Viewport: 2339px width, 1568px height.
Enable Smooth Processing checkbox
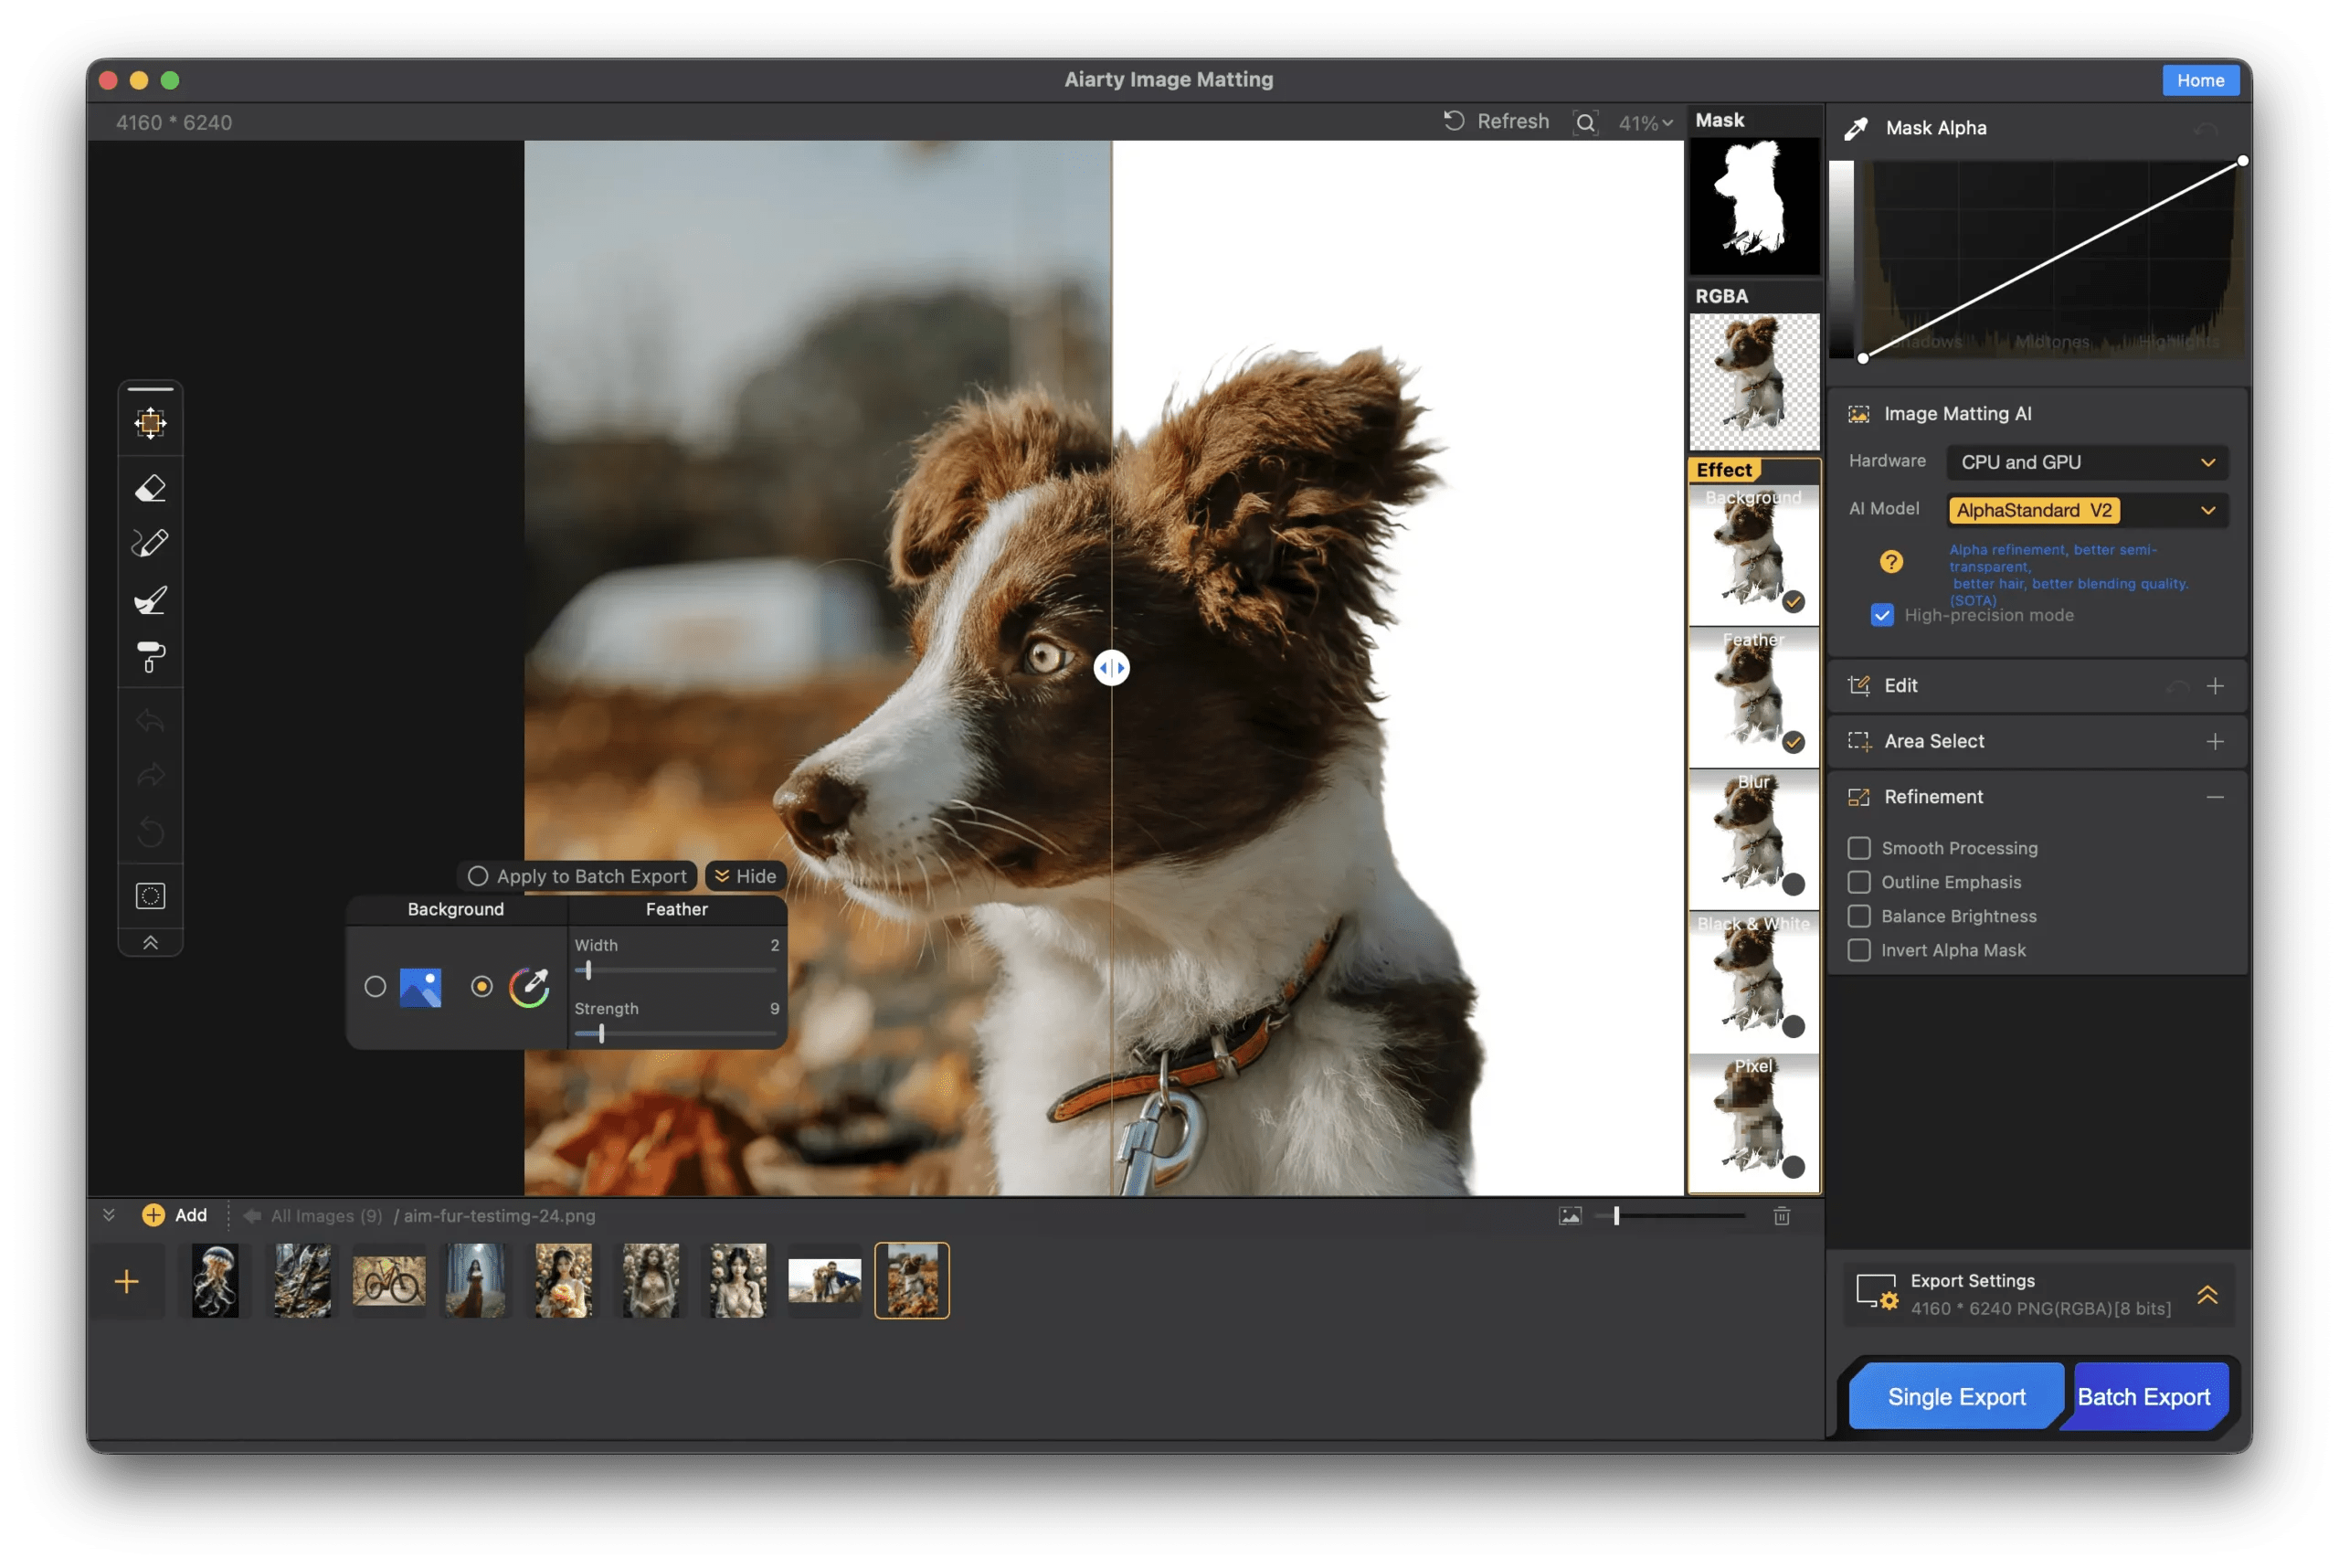tap(1859, 848)
